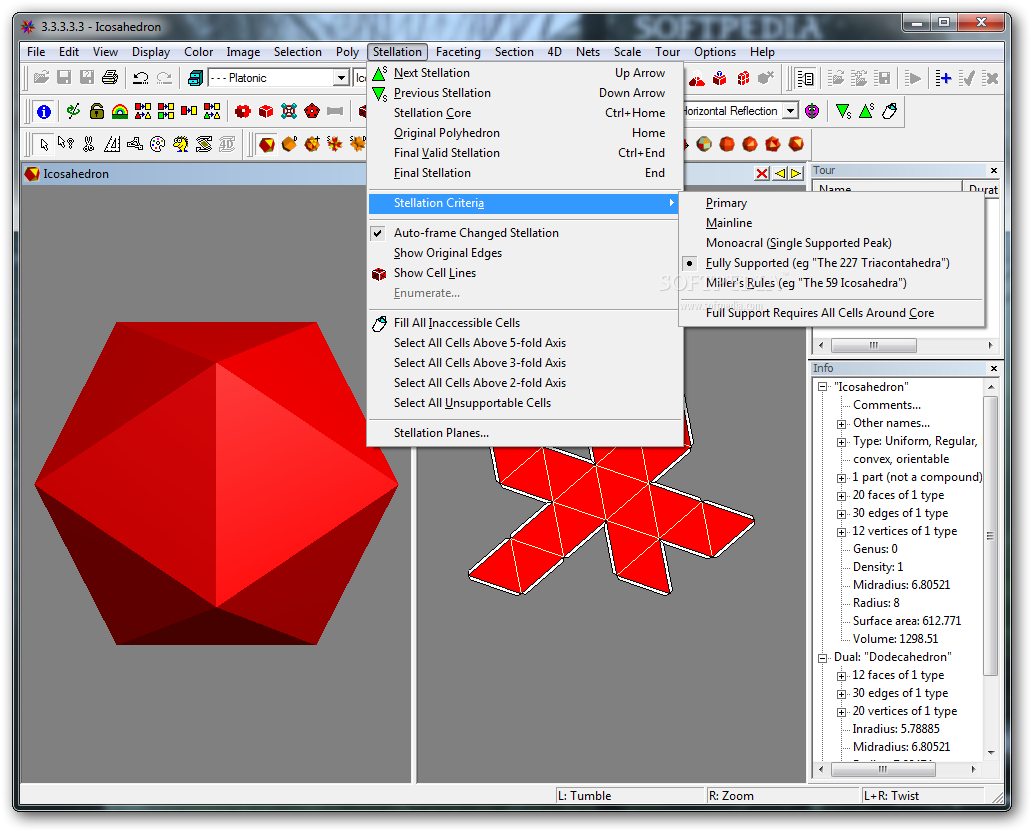
Task: Click the tour list panel icon
Action: coord(806,78)
